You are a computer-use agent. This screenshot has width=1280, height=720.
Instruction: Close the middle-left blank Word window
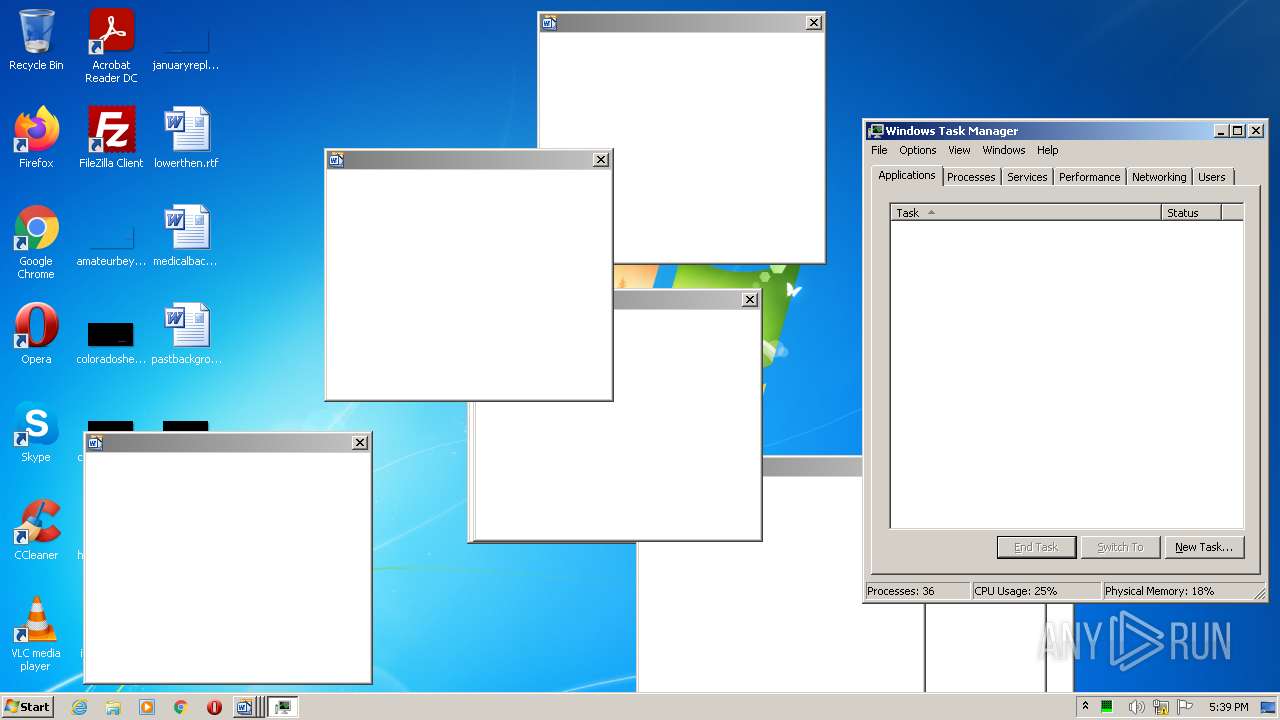pyautogui.click(x=601, y=160)
